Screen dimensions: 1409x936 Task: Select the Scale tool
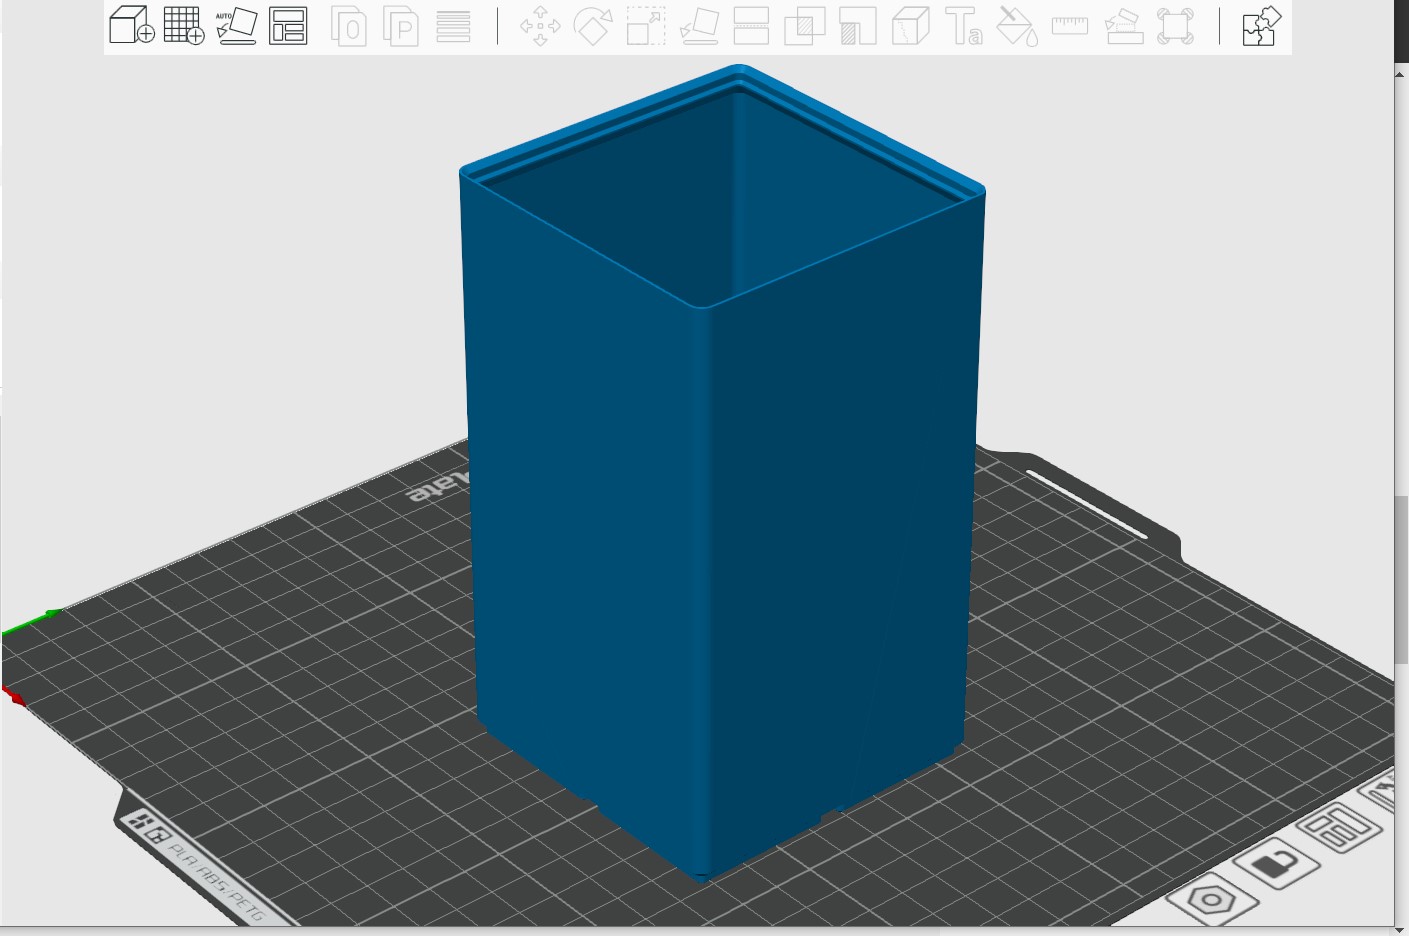tap(646, 28)
